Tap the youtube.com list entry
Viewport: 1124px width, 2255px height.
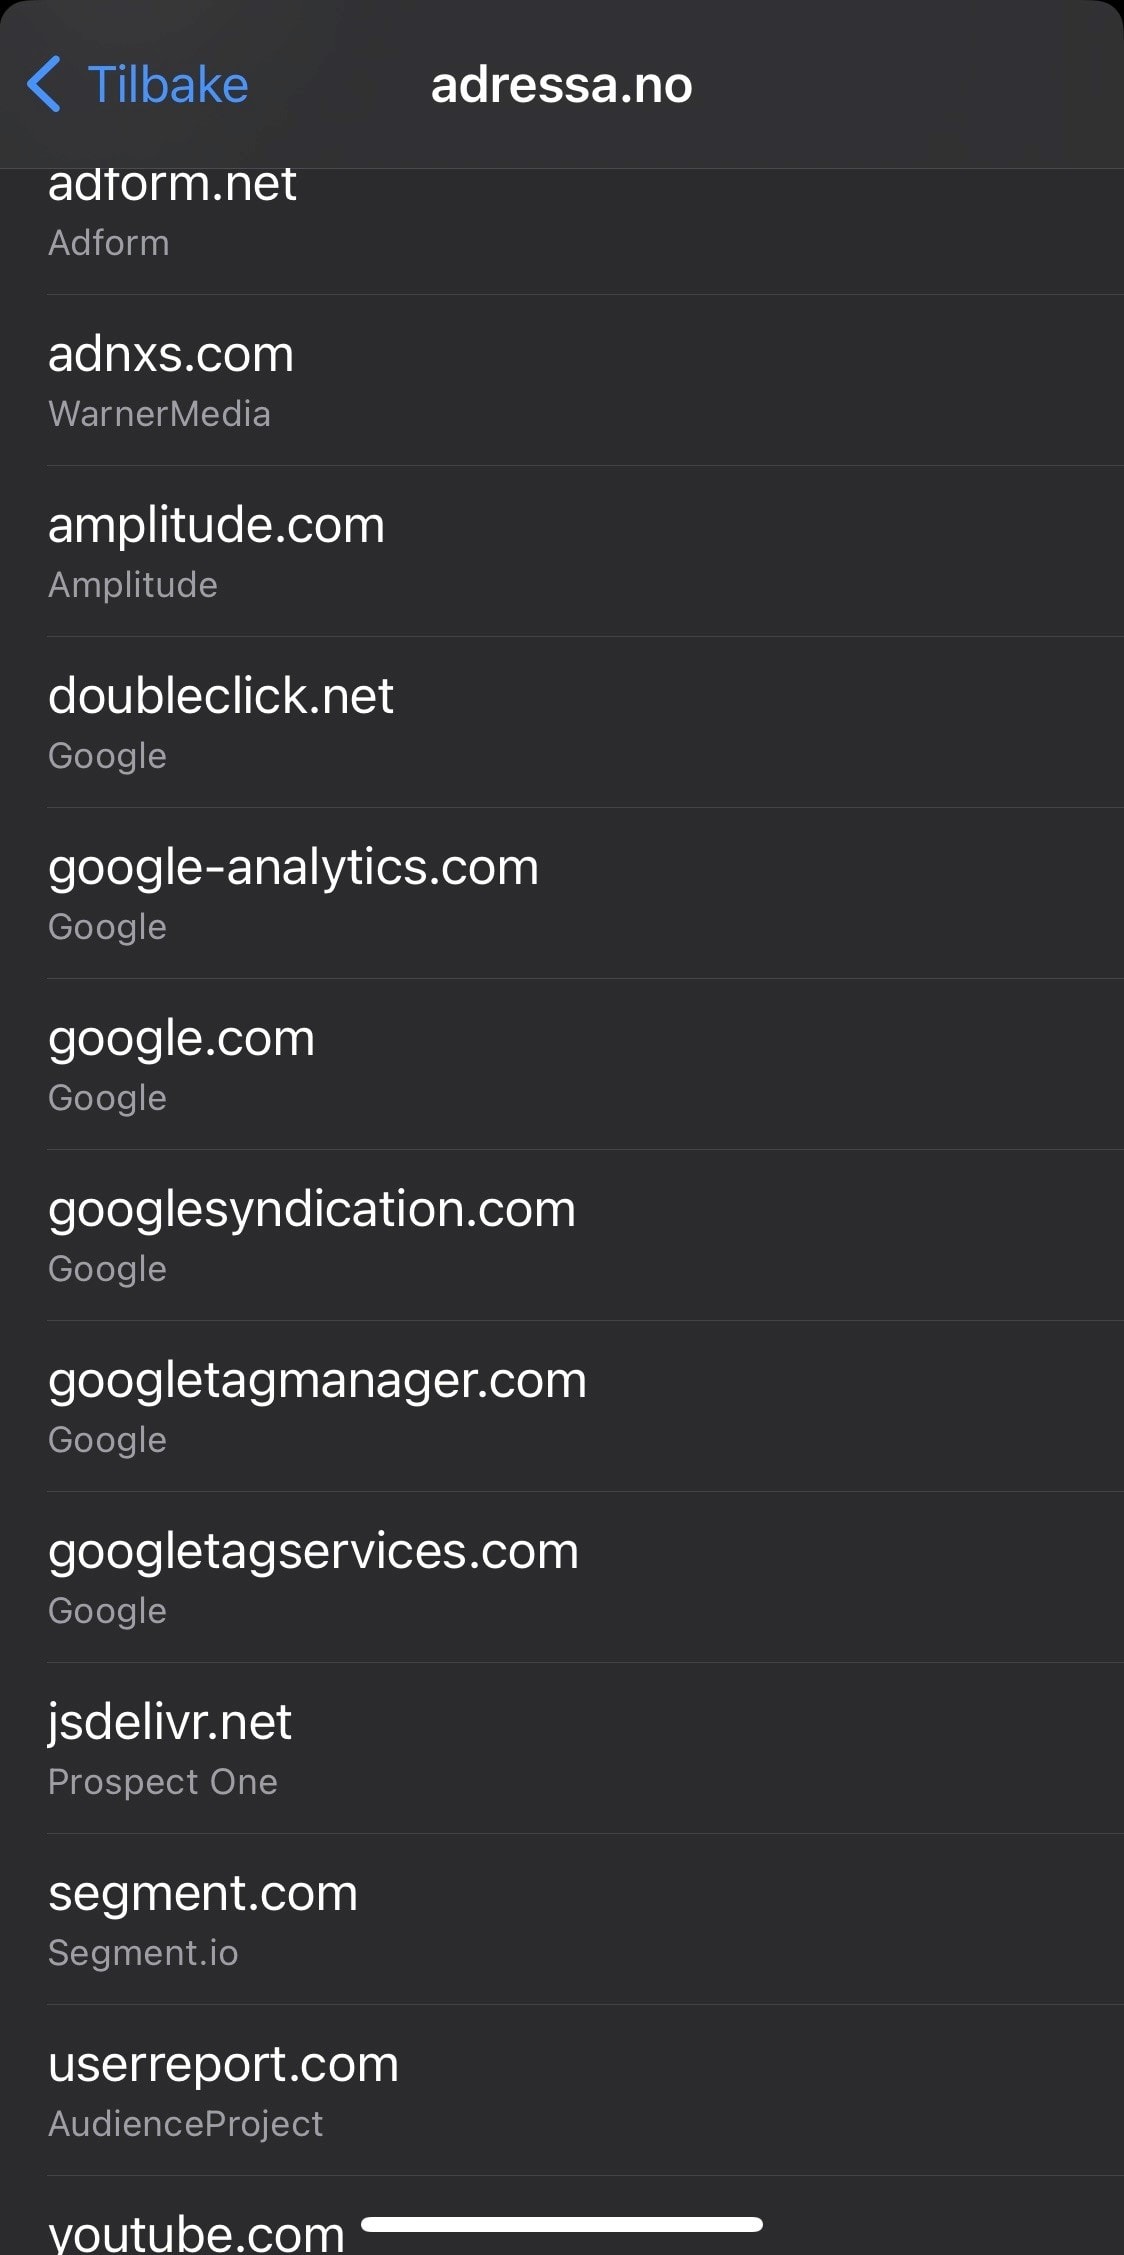[196, 2232]
